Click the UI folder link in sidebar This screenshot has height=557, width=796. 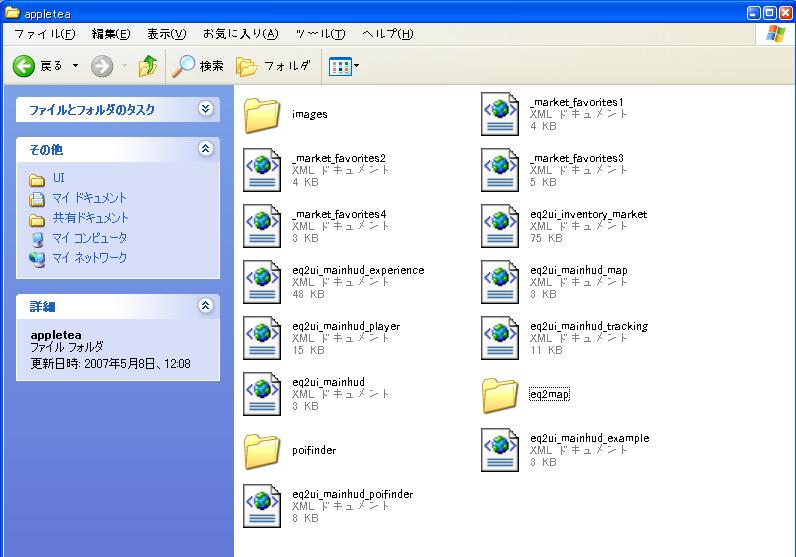point(58,178)
